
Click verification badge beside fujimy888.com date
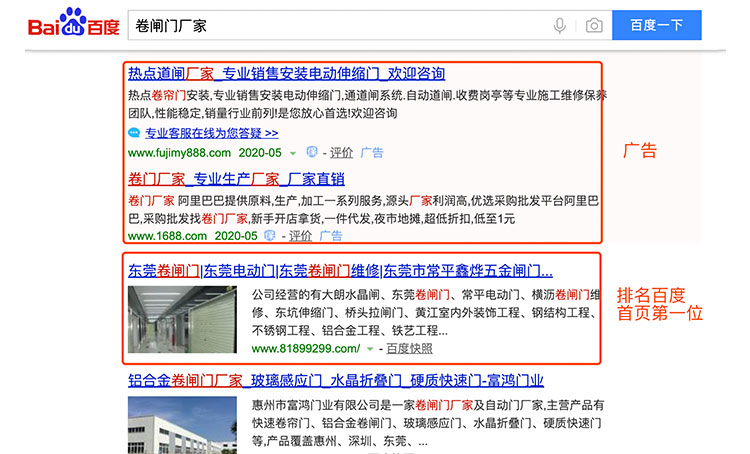coord(311,153)
